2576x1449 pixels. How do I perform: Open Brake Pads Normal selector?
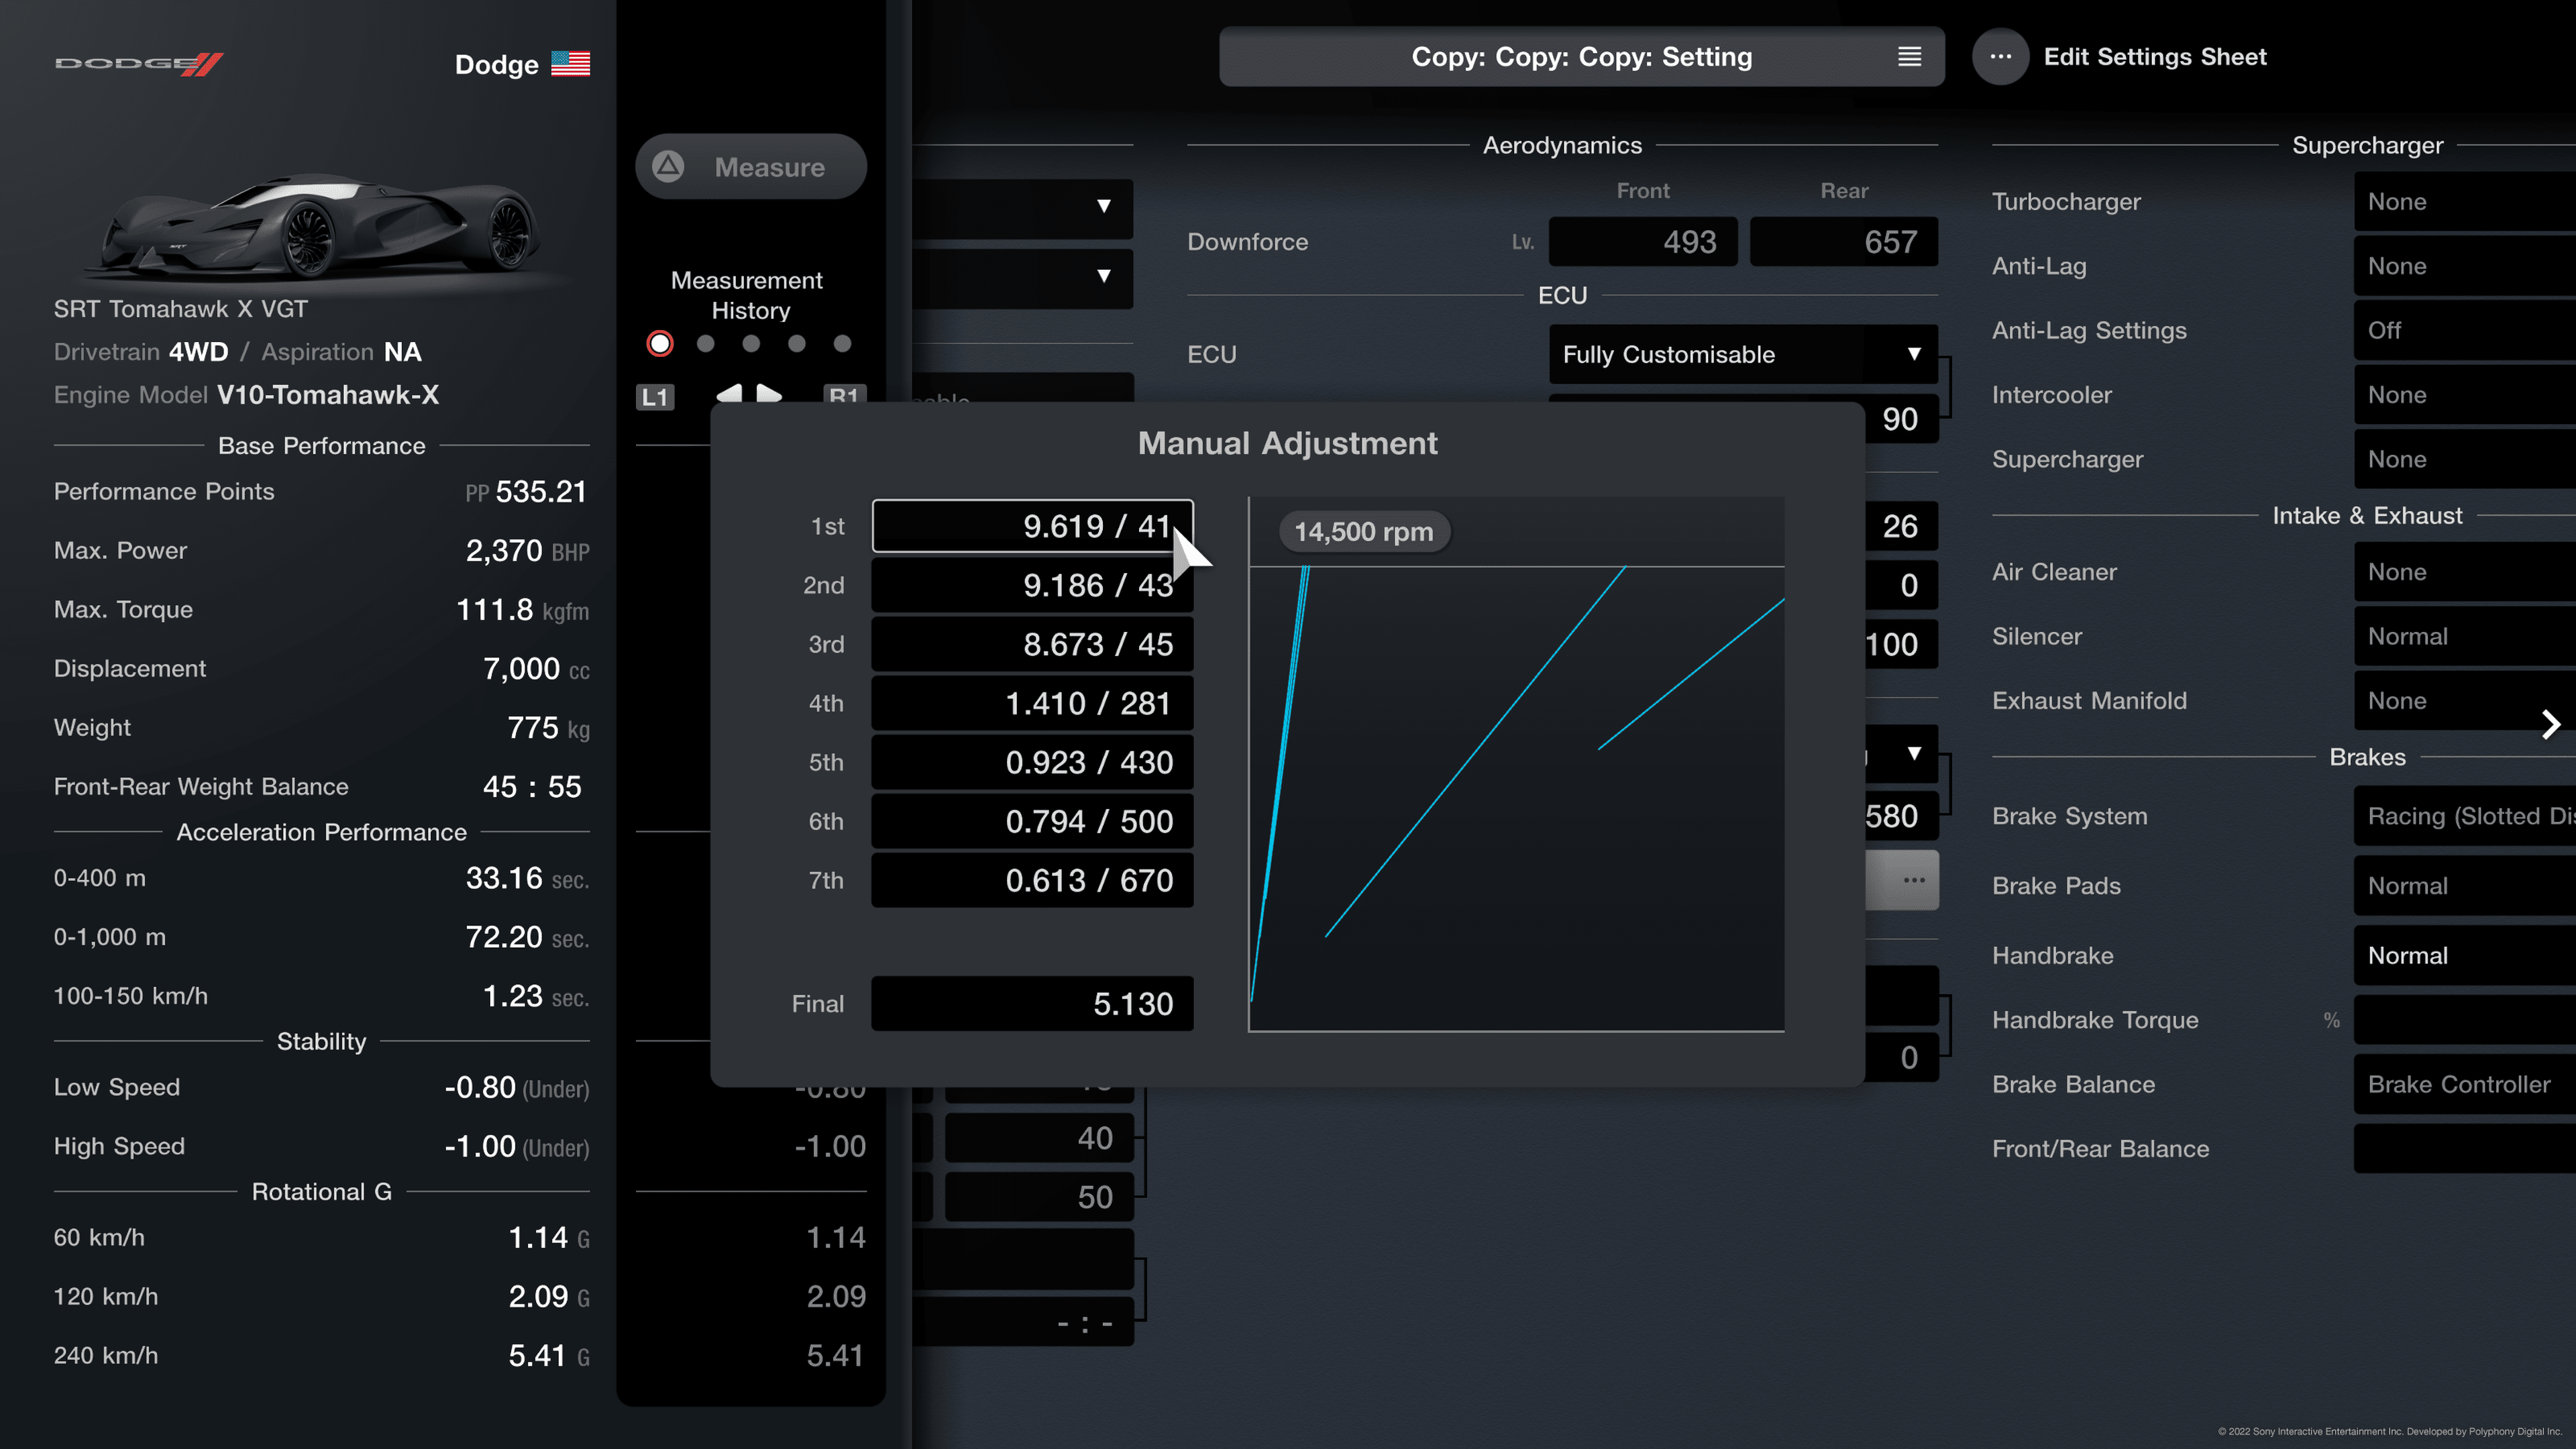(2465, 886)
